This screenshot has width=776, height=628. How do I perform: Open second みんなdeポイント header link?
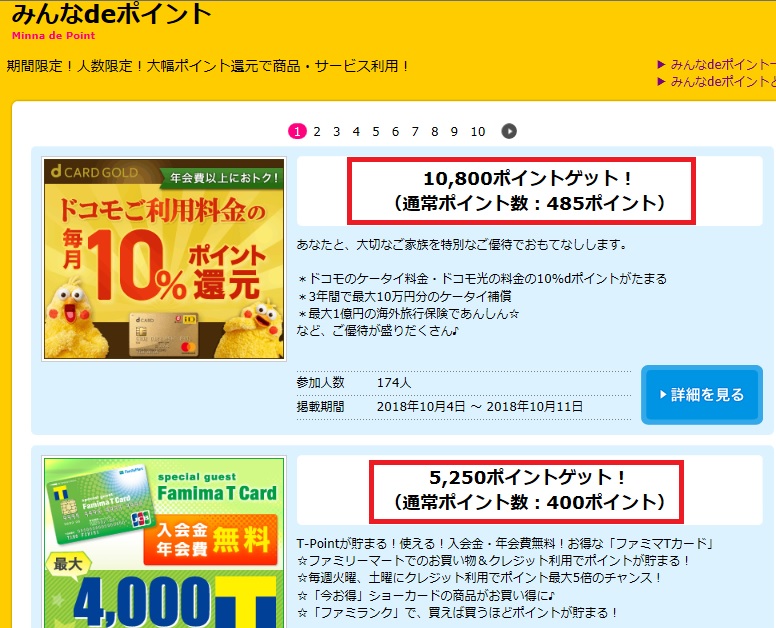point(716,81)
